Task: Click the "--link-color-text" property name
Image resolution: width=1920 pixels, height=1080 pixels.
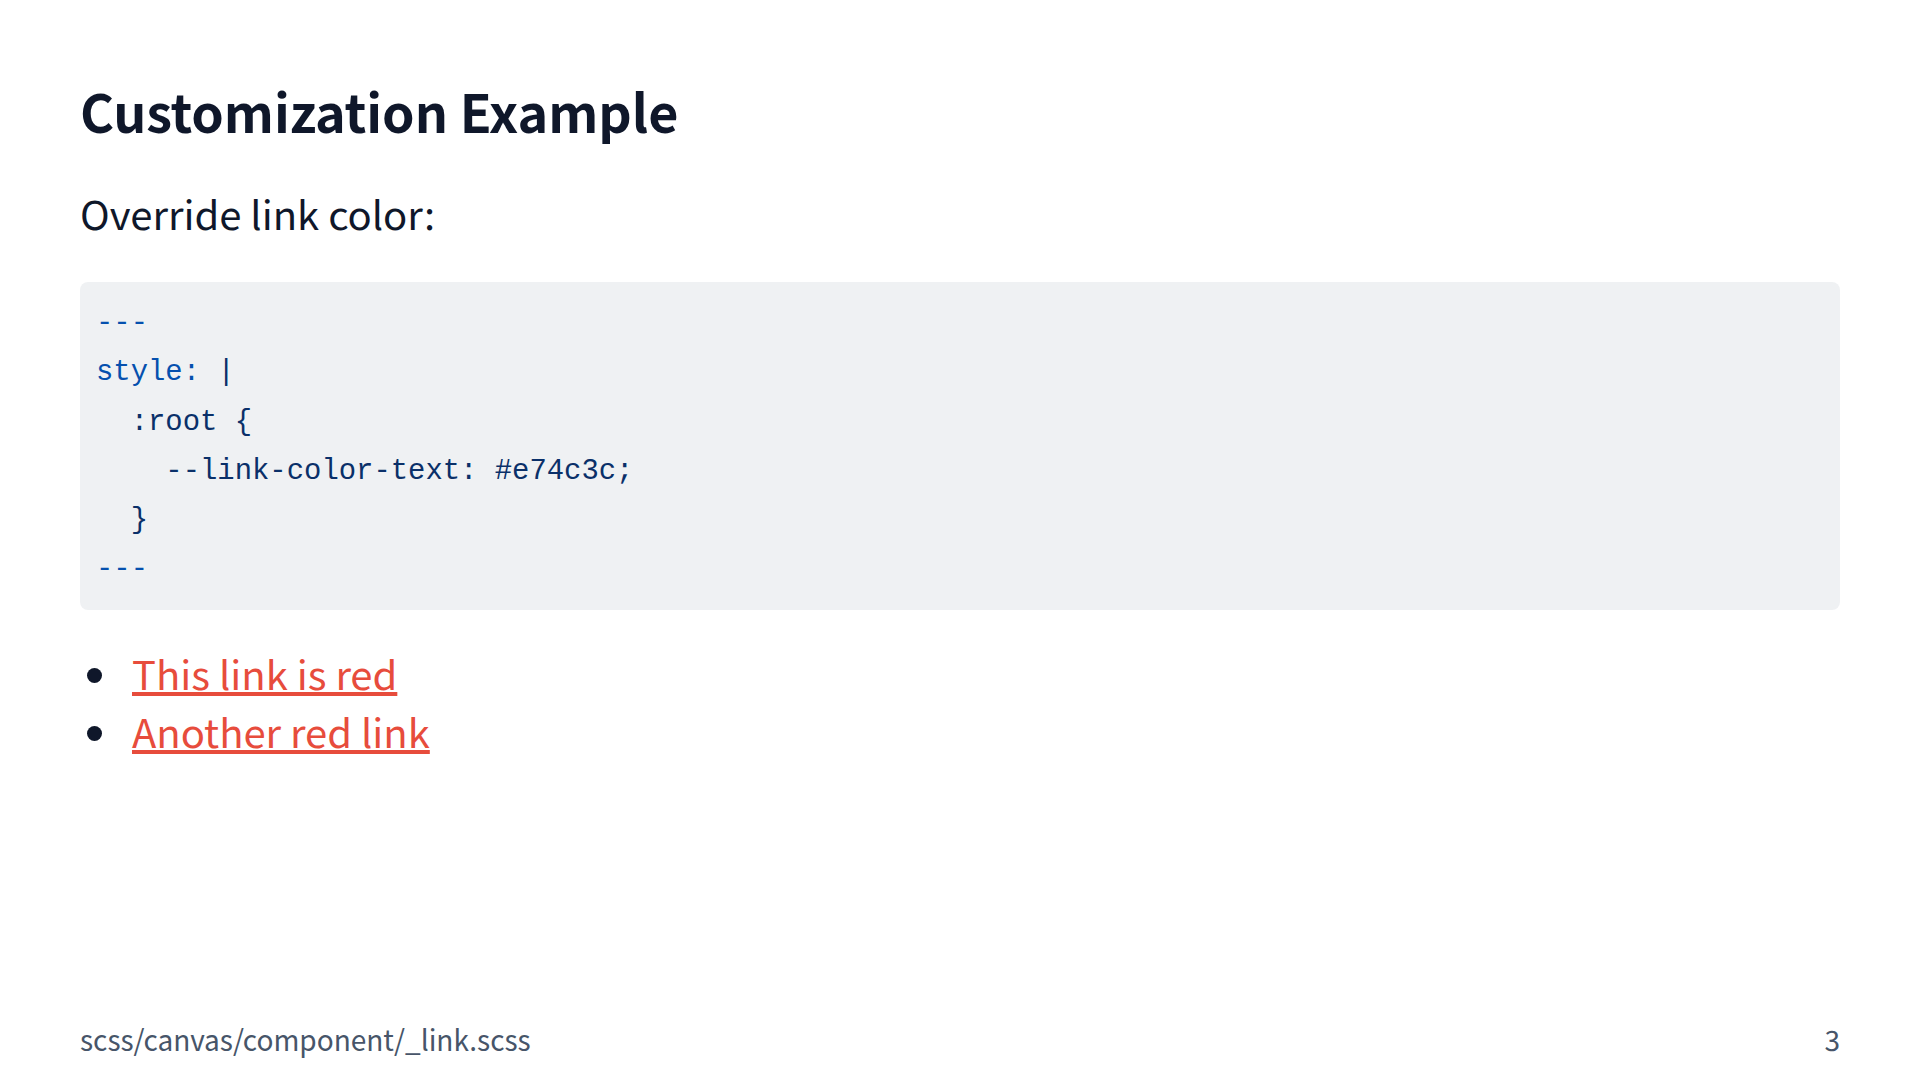Action: [312, 470]
